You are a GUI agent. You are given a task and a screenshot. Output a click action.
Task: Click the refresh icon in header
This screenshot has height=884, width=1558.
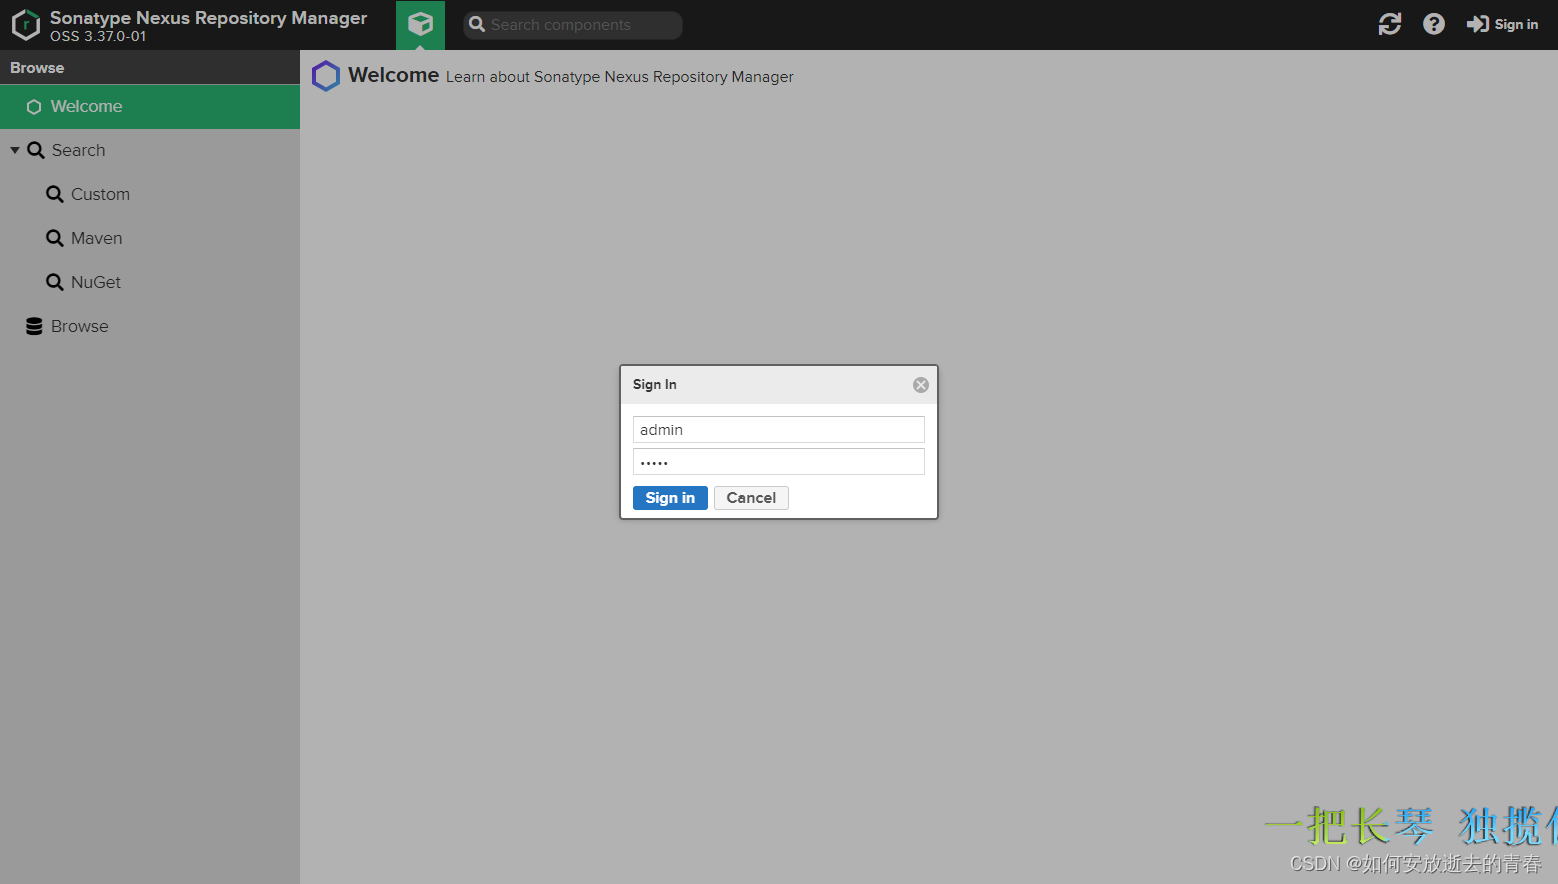coord(1390,24)
